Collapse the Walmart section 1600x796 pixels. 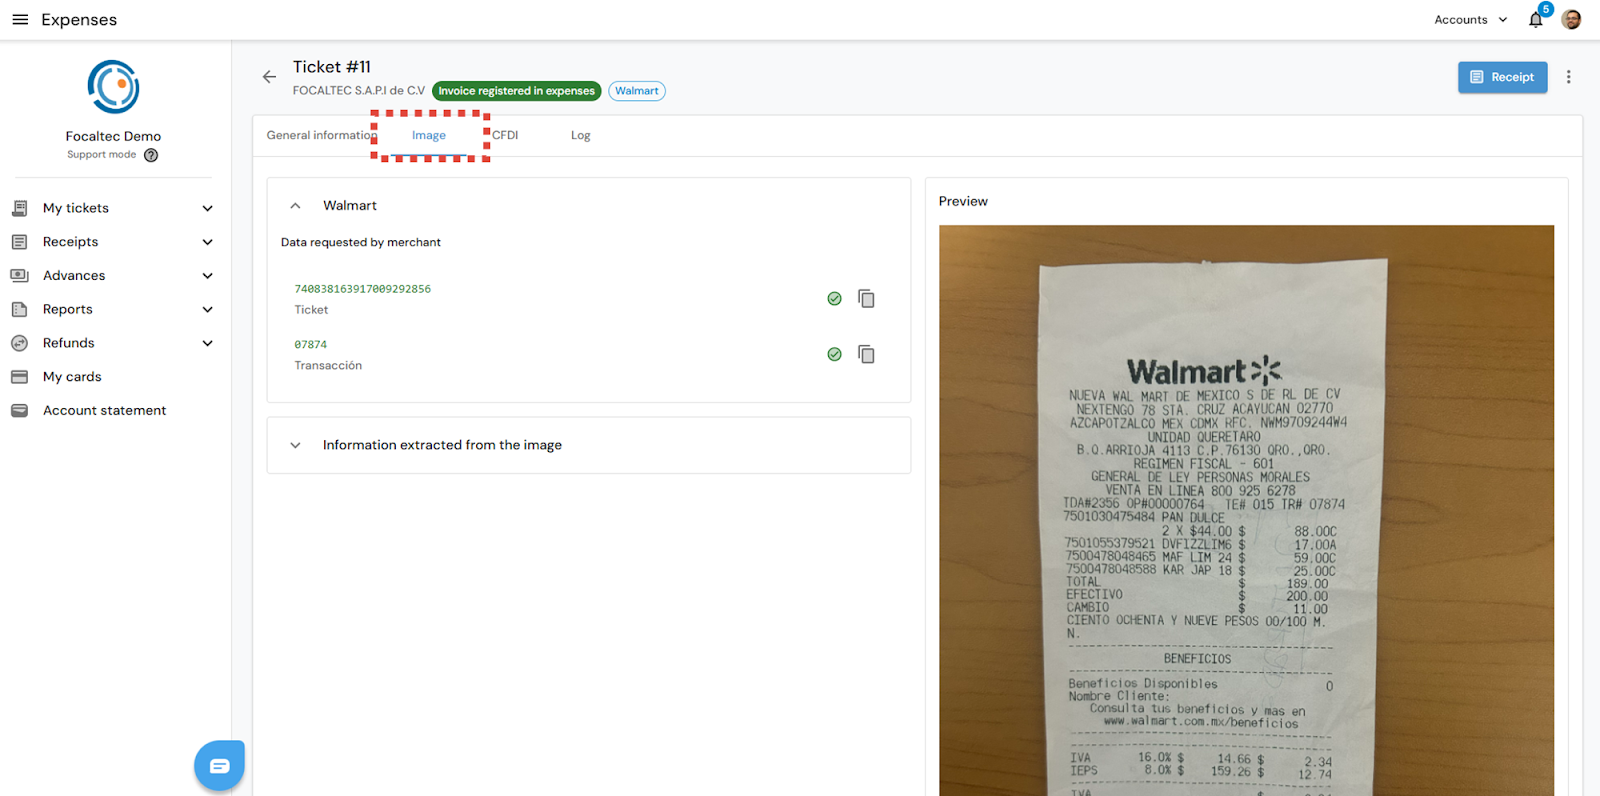coord(295,206)
